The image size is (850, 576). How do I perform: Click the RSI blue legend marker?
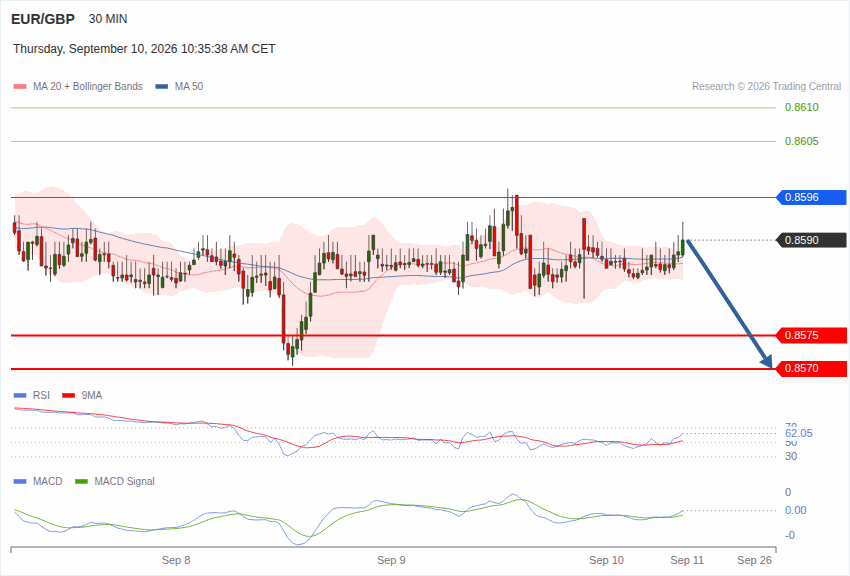coord(20,396)
